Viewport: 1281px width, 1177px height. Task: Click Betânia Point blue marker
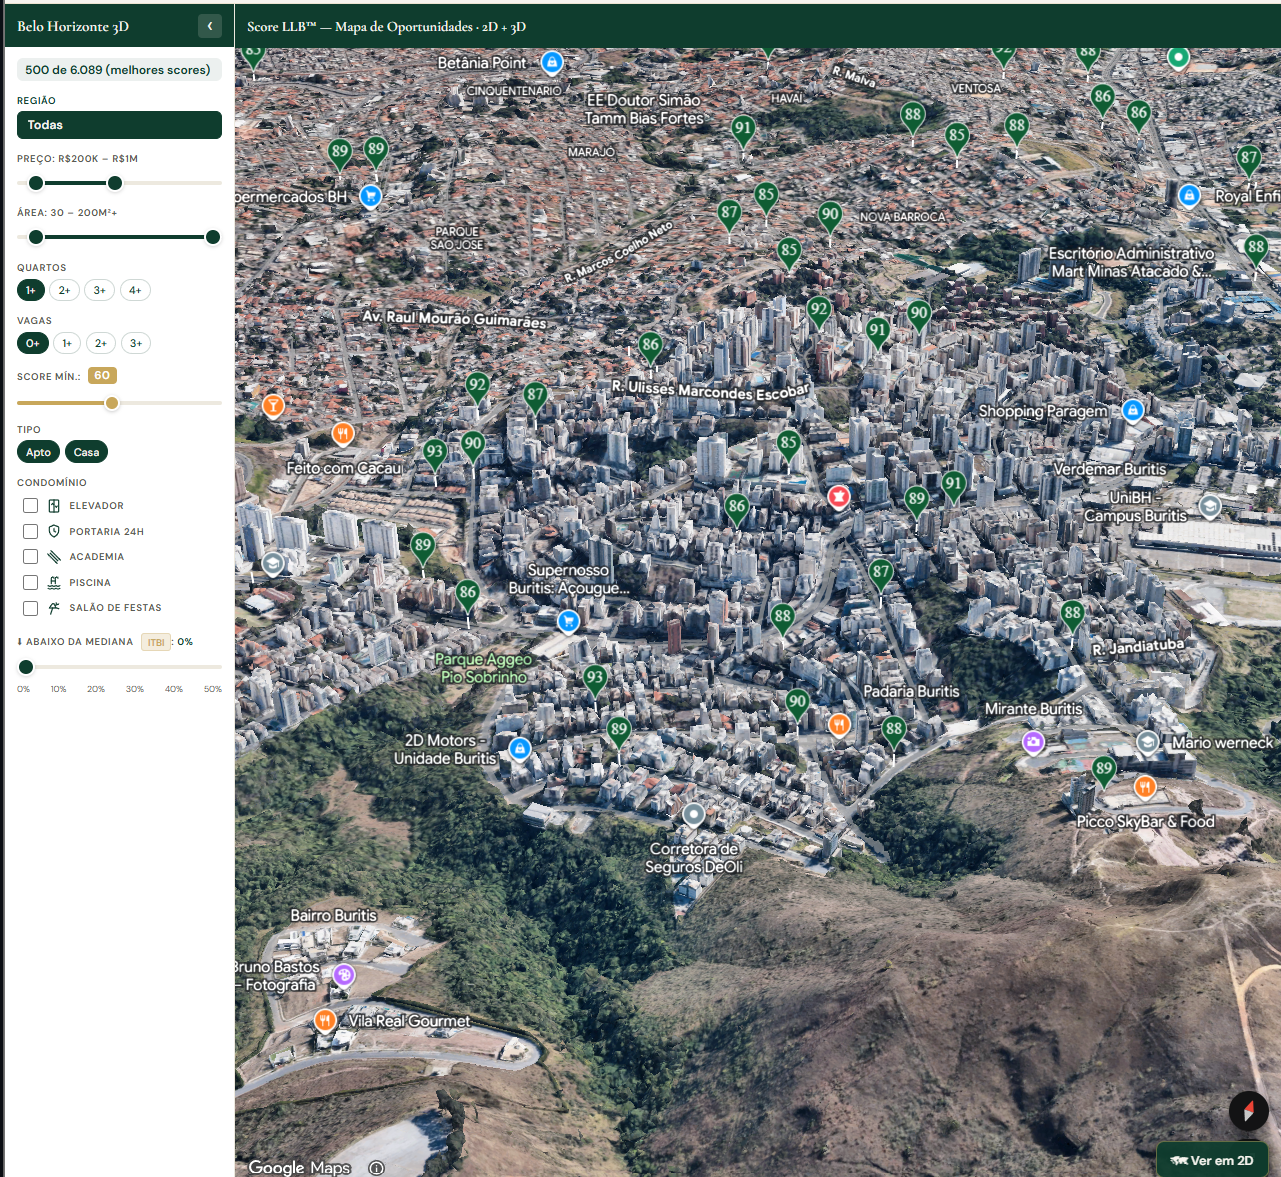(x=551, y=63)
